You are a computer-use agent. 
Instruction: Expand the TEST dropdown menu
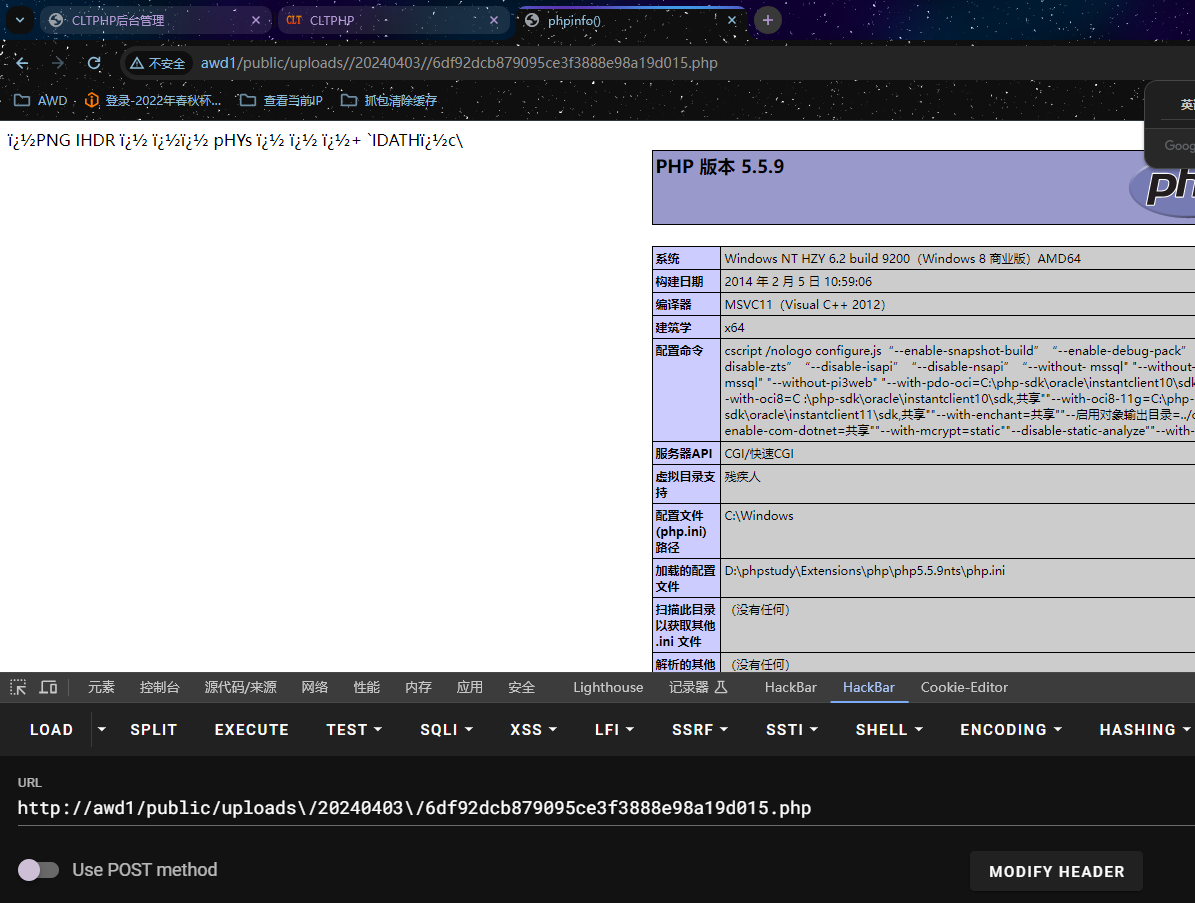click(x=354, y=730)
